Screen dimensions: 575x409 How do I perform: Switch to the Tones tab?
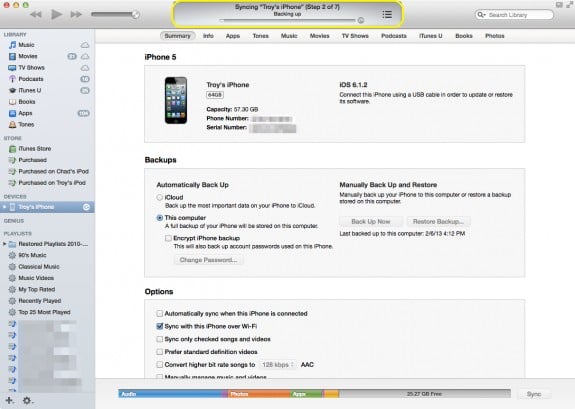click(x=261, y=36)
